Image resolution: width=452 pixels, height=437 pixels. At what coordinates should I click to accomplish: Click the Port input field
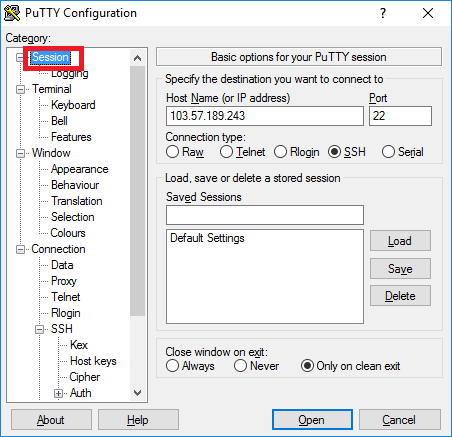pyautogui.click(x=400, y=116)
